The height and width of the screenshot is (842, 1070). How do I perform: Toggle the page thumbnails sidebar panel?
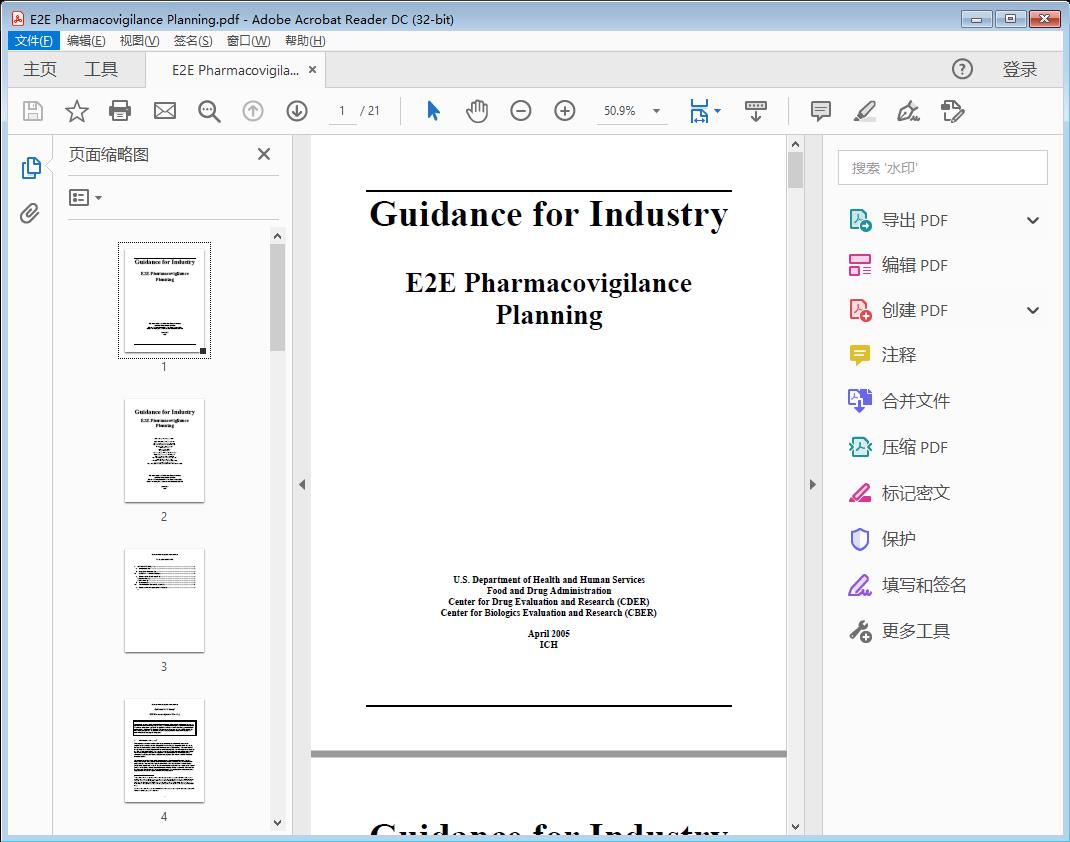[x=30, y=167]
